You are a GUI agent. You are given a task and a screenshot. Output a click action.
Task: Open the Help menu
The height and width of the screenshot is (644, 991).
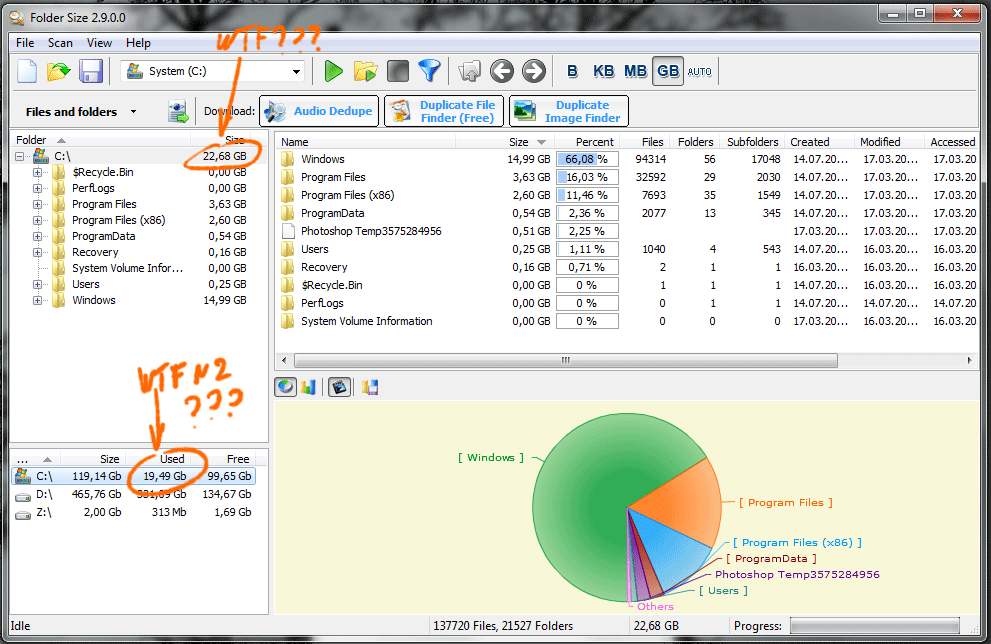tap(138, 43)
